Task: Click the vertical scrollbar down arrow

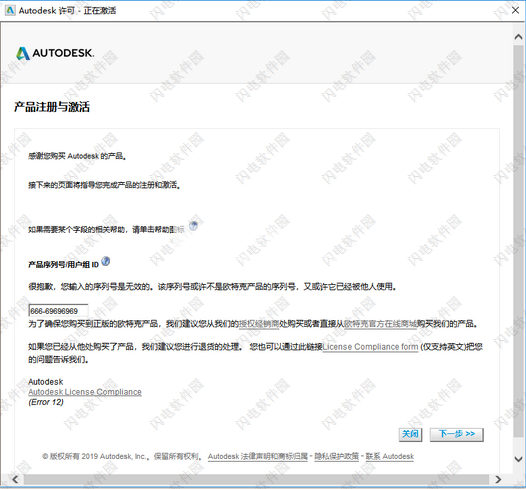Action: pyautogui.click(x=519, y=458)
